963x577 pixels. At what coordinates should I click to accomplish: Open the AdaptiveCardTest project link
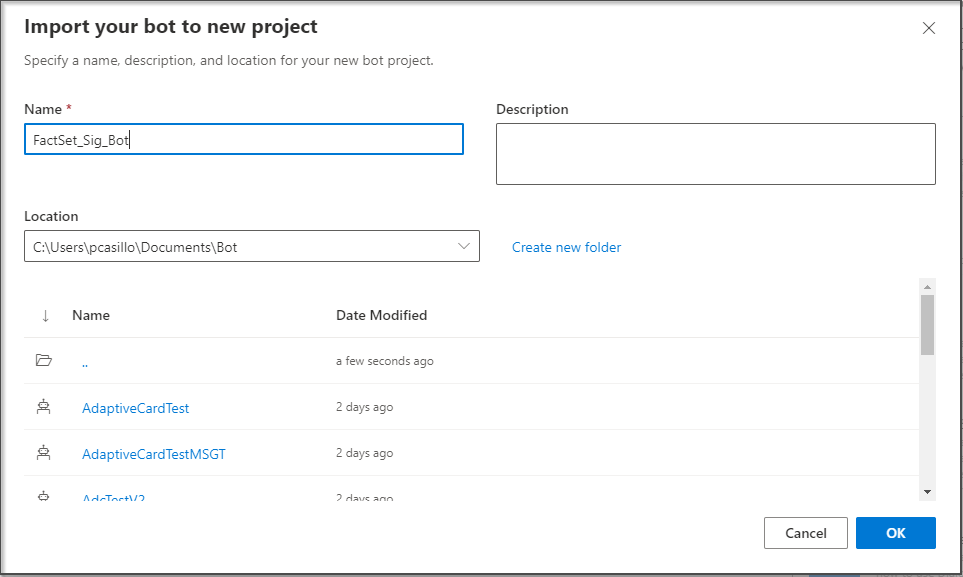[135, 407]
